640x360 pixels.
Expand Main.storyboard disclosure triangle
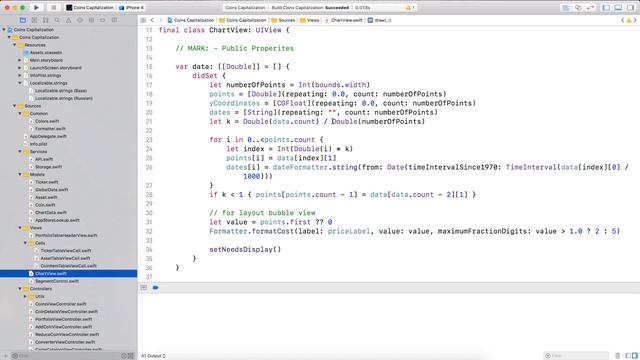tap(20, 60)
